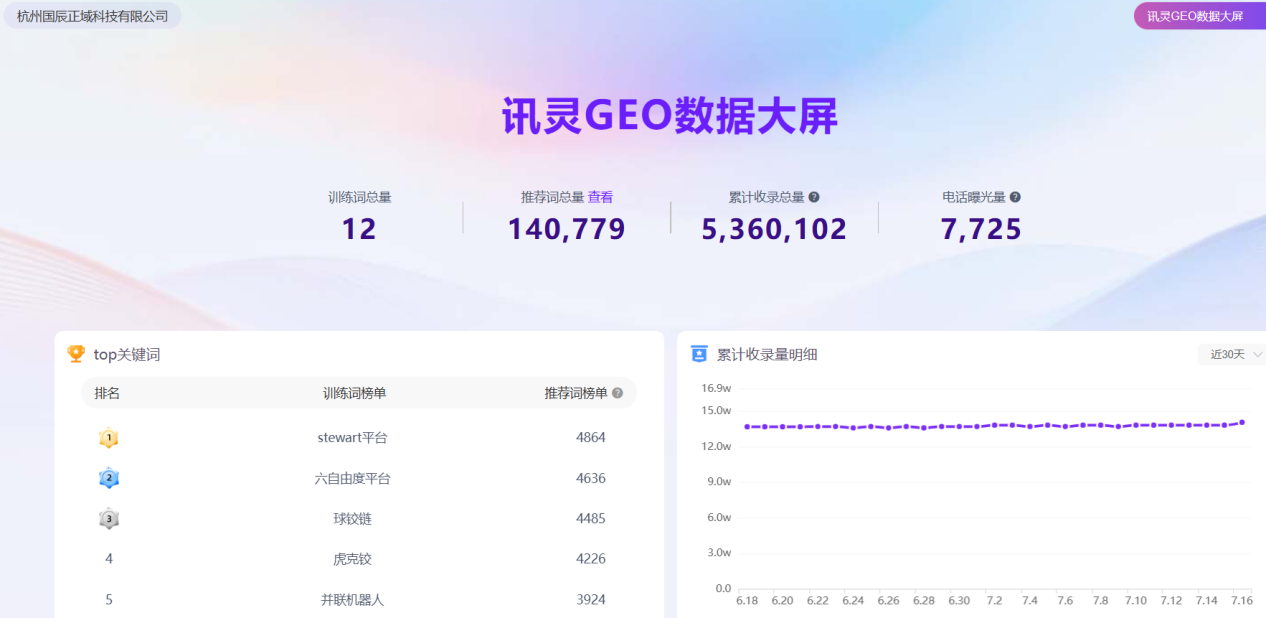Click the last data point at 7.16 on chart
This screenshot has height=618, width=1266.
1242,422
